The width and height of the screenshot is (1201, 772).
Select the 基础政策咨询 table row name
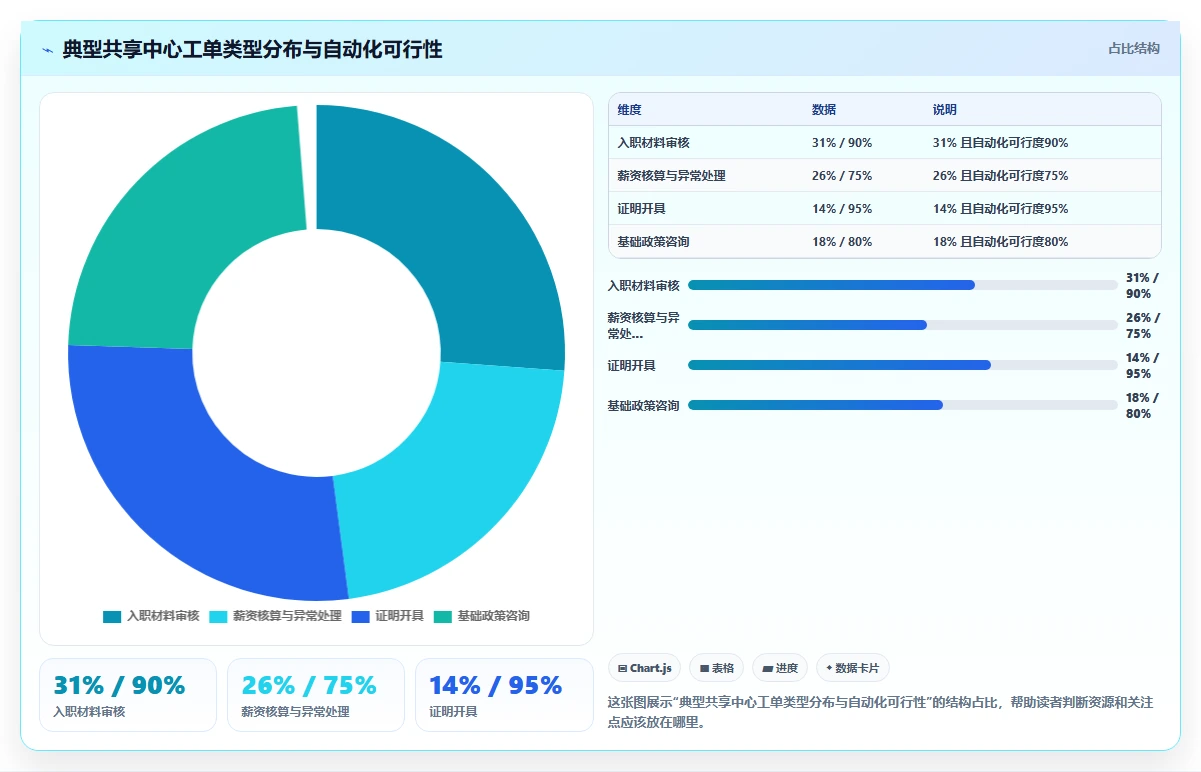click(654, 242)
